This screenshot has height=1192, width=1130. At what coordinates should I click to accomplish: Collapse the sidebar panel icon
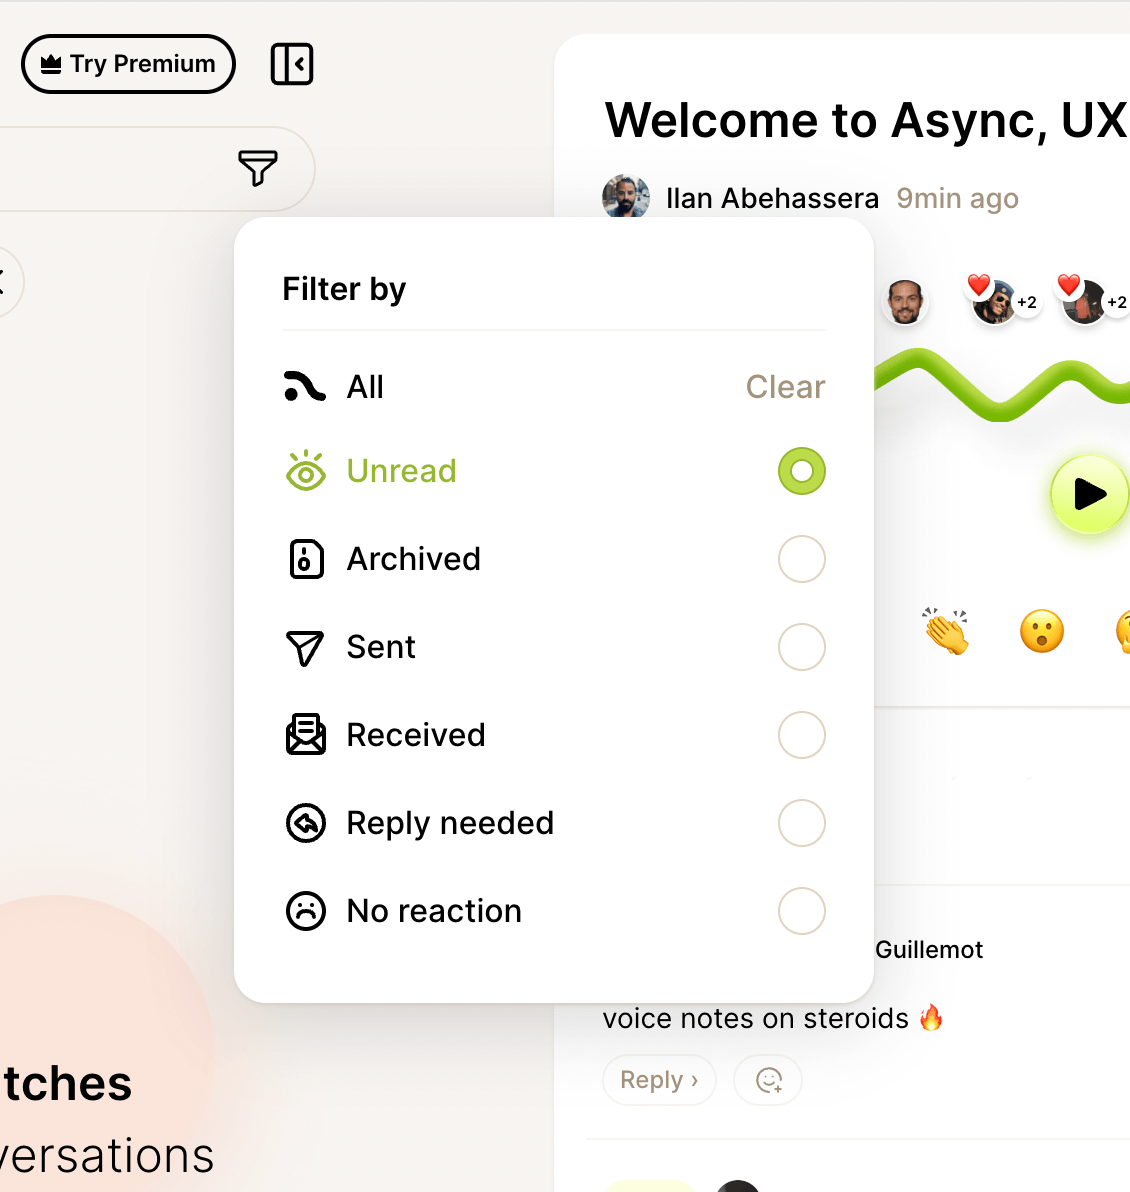[x=292, y=64]
